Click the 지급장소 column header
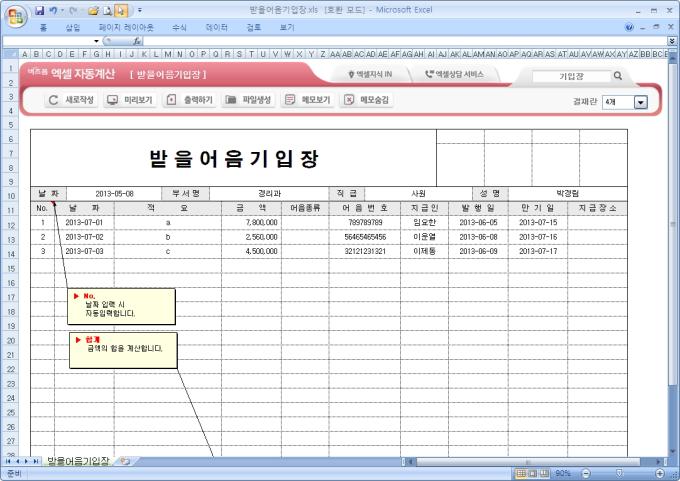The width and height of the screenshot is (680, 481). click(x=598, y=208)
